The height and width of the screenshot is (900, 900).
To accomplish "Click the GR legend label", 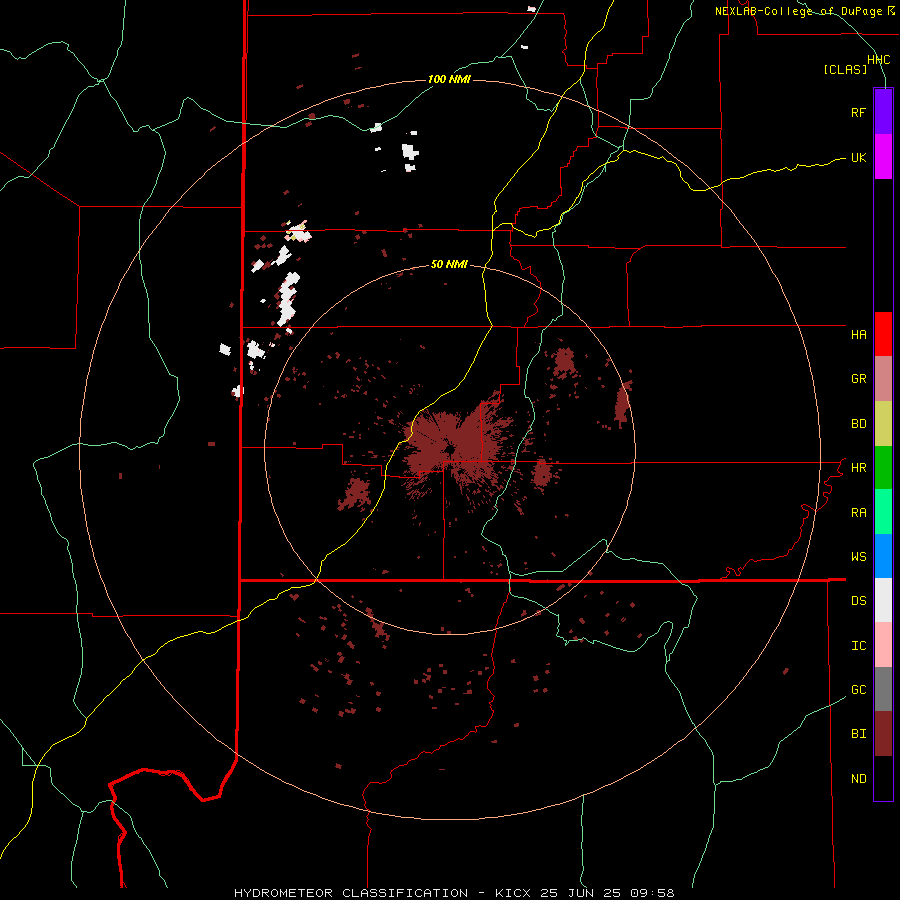I will [x=858, y=379].
